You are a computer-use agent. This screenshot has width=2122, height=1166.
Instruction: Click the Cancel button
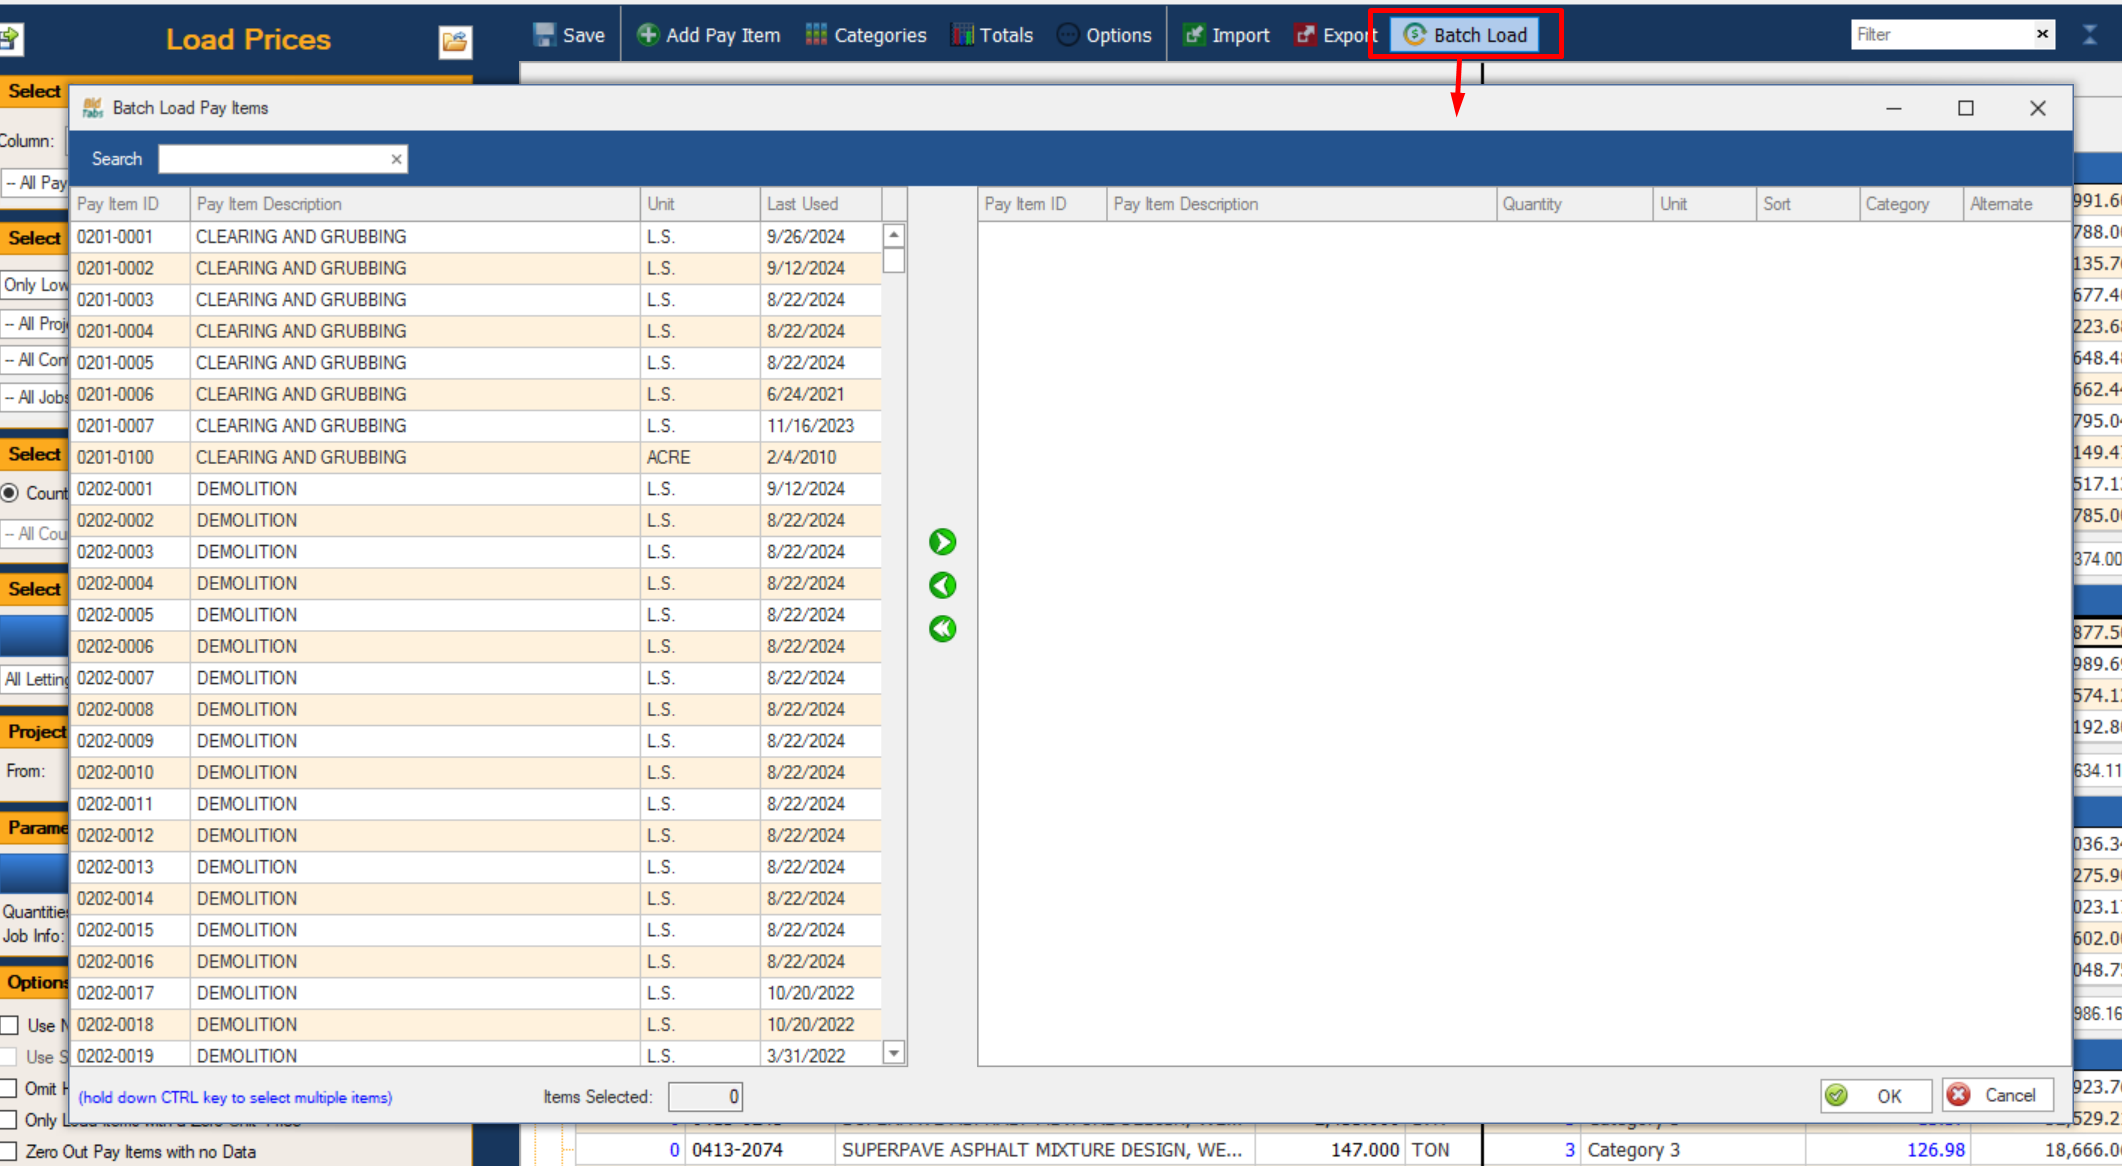(x=1996, y=1096)
